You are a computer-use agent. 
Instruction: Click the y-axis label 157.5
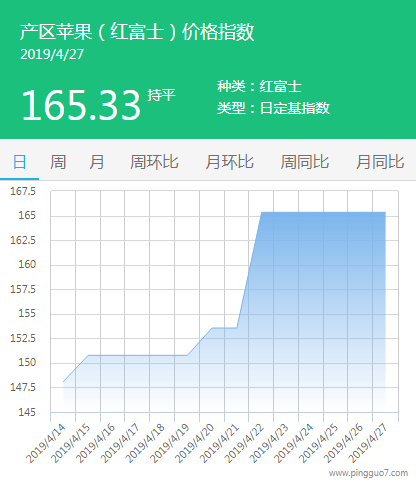tap(23, 289)
